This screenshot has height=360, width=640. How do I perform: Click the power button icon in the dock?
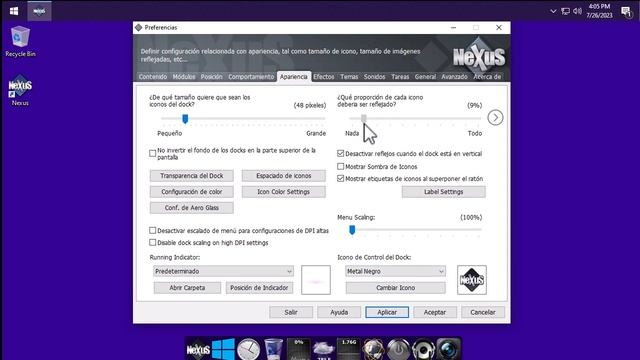click(398, 349)
